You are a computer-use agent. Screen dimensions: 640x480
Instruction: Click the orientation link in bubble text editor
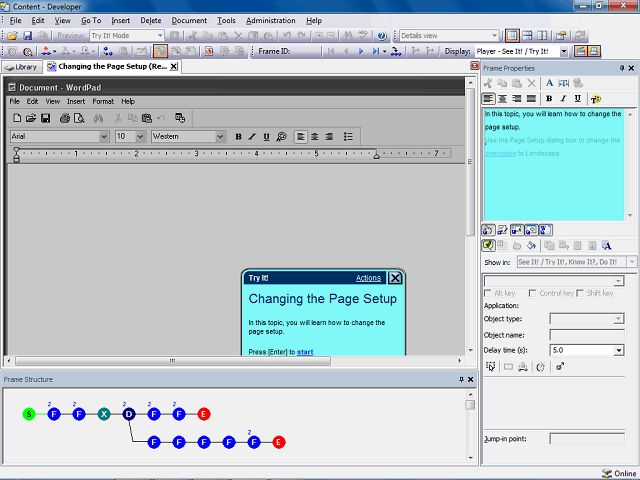(x=501, y=153)
